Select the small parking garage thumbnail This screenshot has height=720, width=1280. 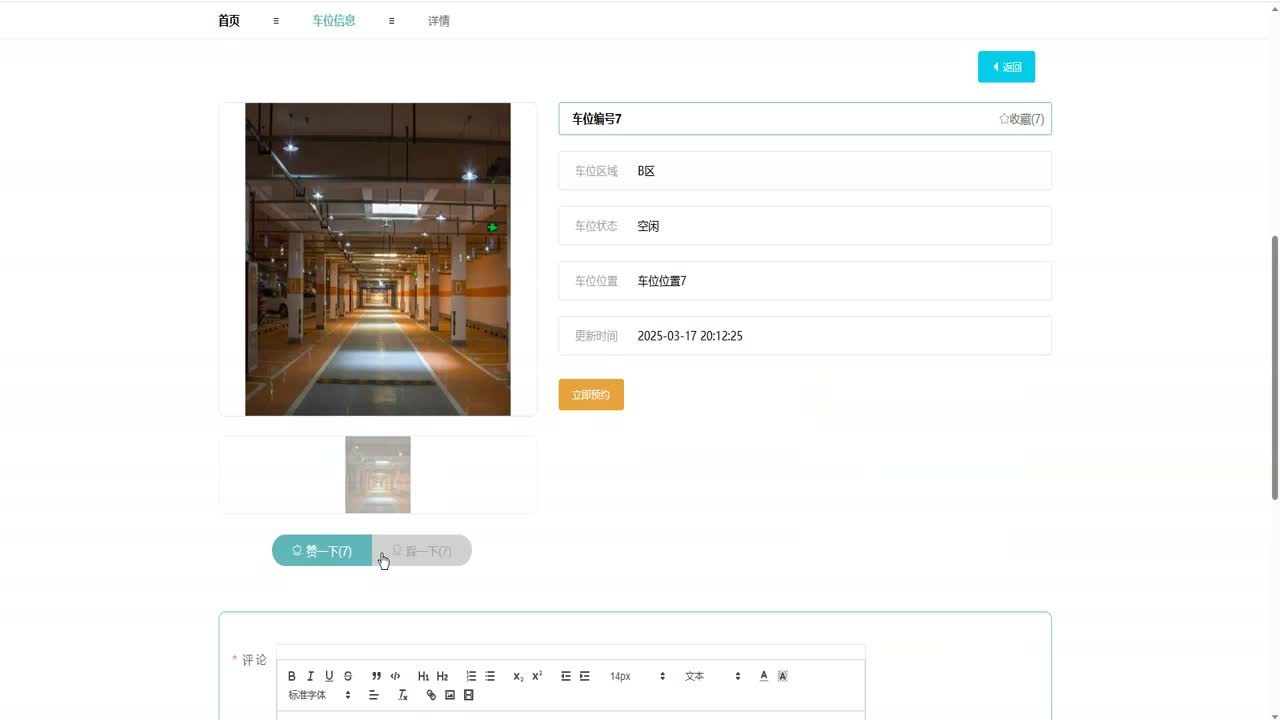point(378,474)
